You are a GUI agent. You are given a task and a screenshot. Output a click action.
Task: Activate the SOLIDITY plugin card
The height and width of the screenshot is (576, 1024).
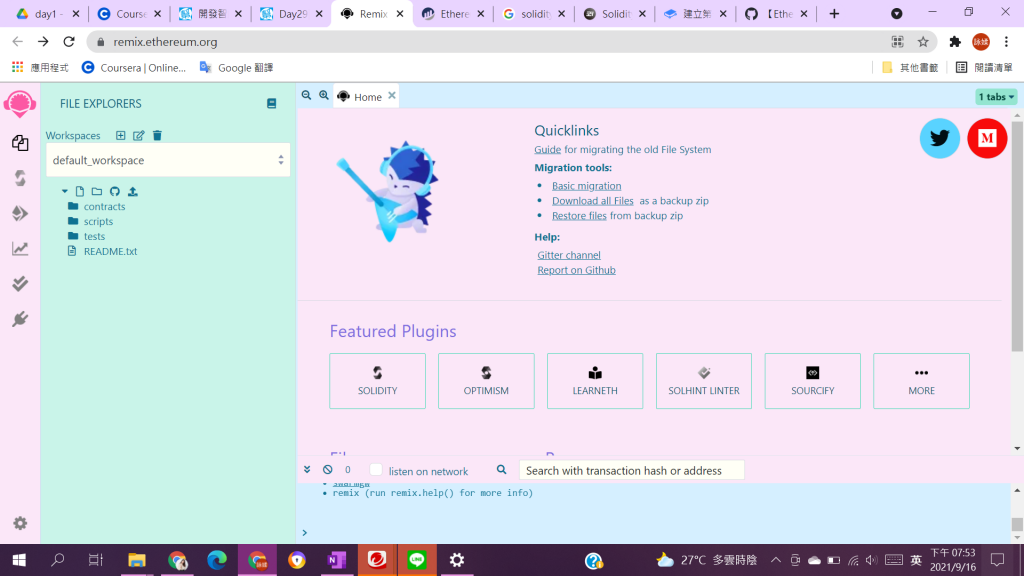(377, 381)
